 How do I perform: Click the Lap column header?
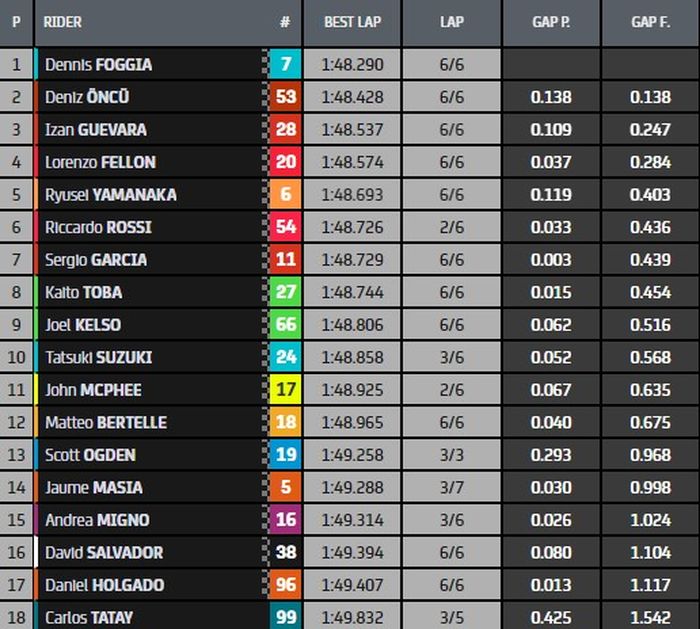452,22
